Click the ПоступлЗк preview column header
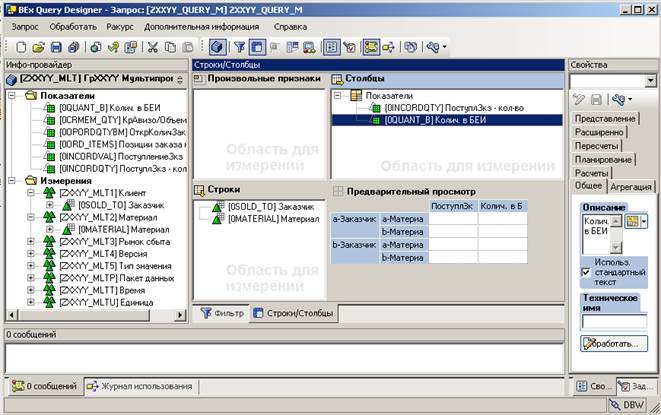 [x=453, y=206]
